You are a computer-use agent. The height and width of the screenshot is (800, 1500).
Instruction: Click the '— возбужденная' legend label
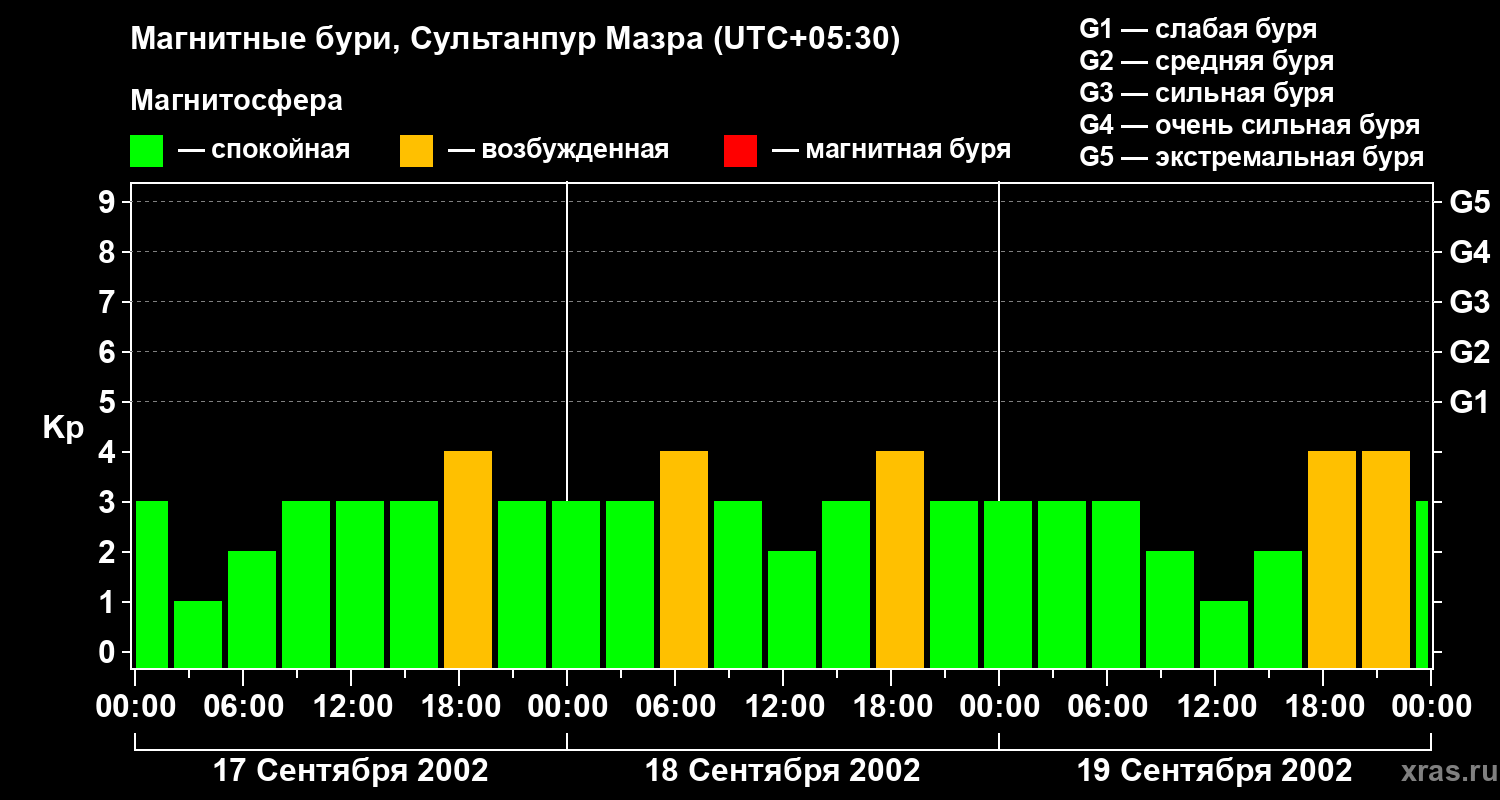click(558, 150)
